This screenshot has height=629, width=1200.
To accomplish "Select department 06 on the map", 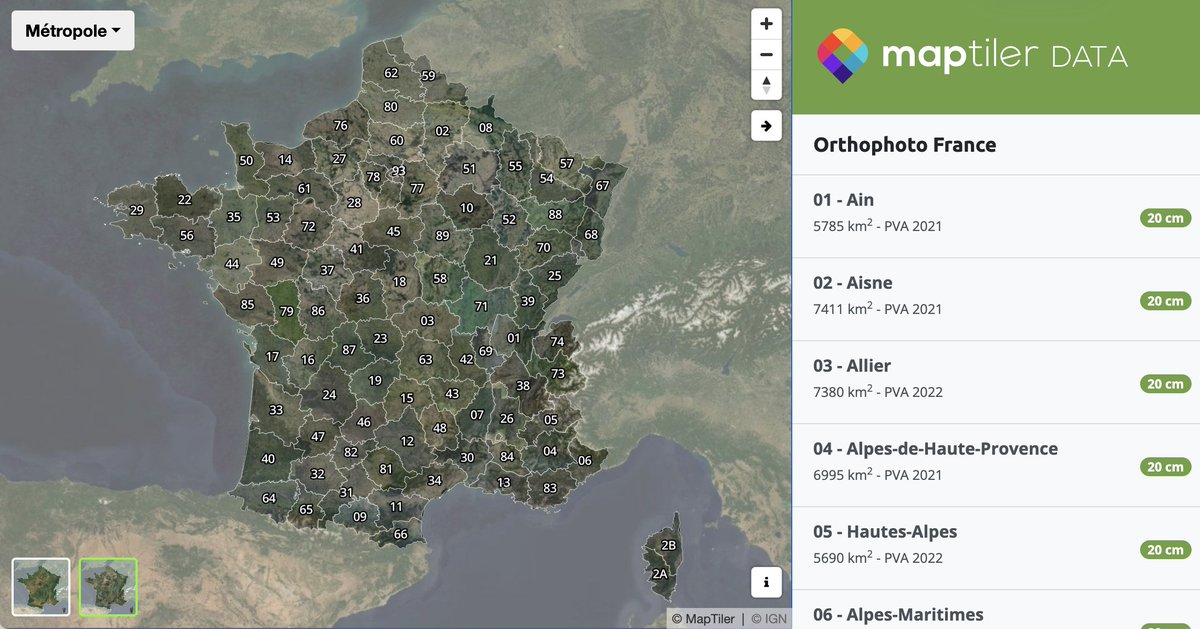I will point(585,461).
